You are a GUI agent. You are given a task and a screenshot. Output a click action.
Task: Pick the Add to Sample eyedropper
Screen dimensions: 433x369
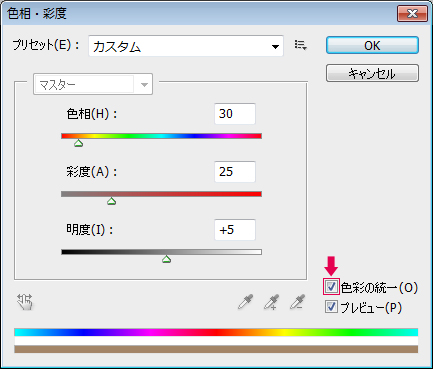point(271,302)
